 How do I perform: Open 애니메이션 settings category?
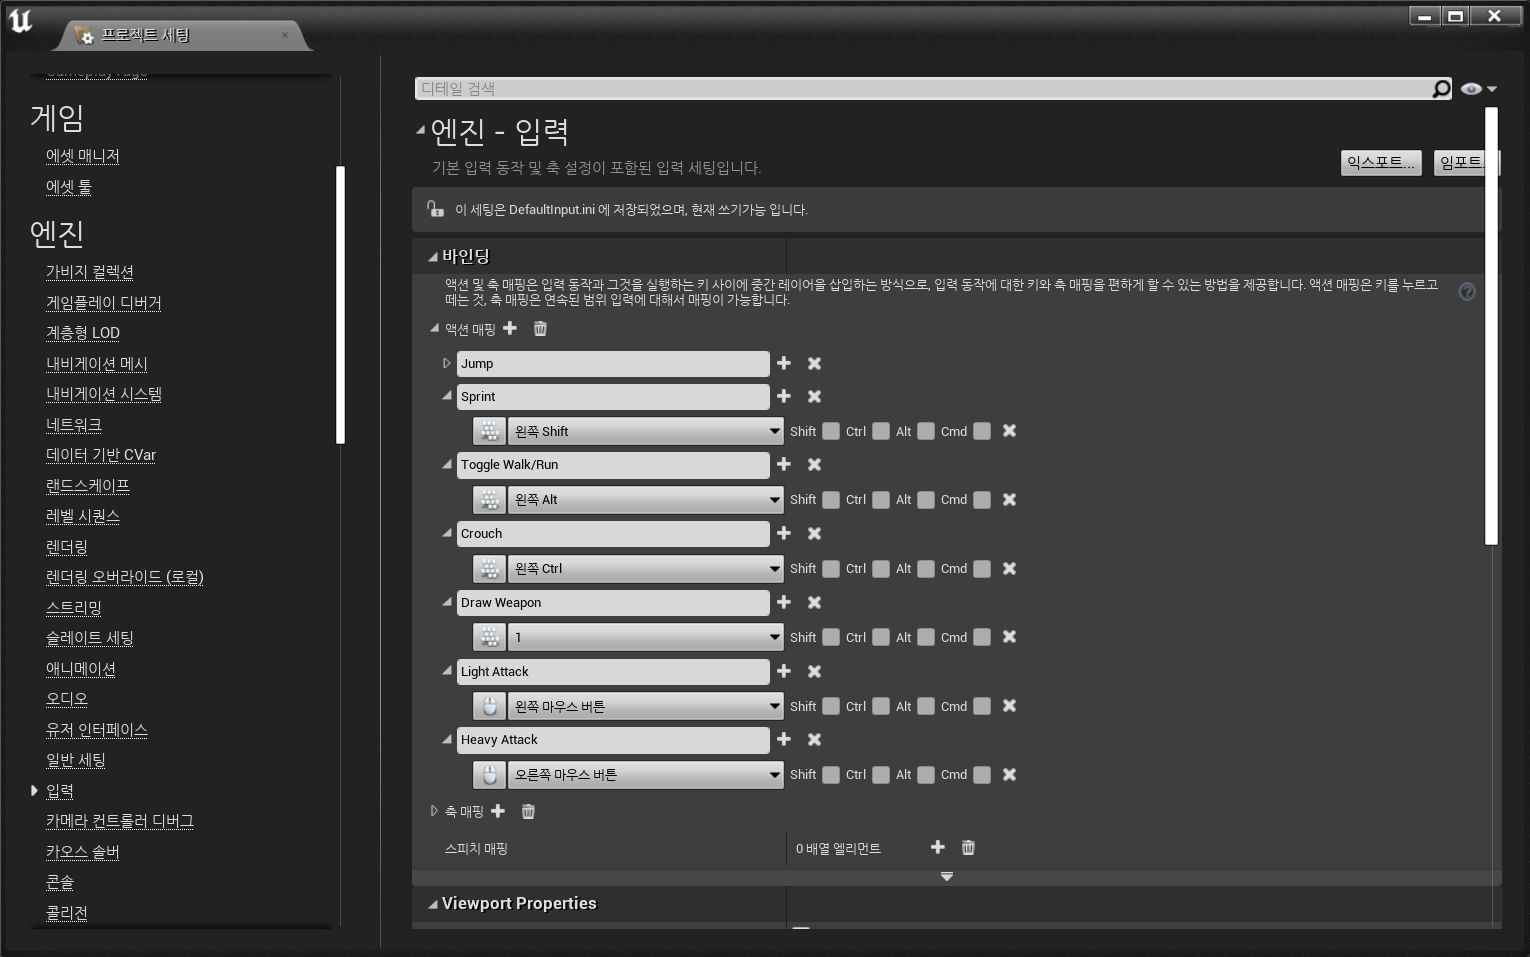pos(81,669)
